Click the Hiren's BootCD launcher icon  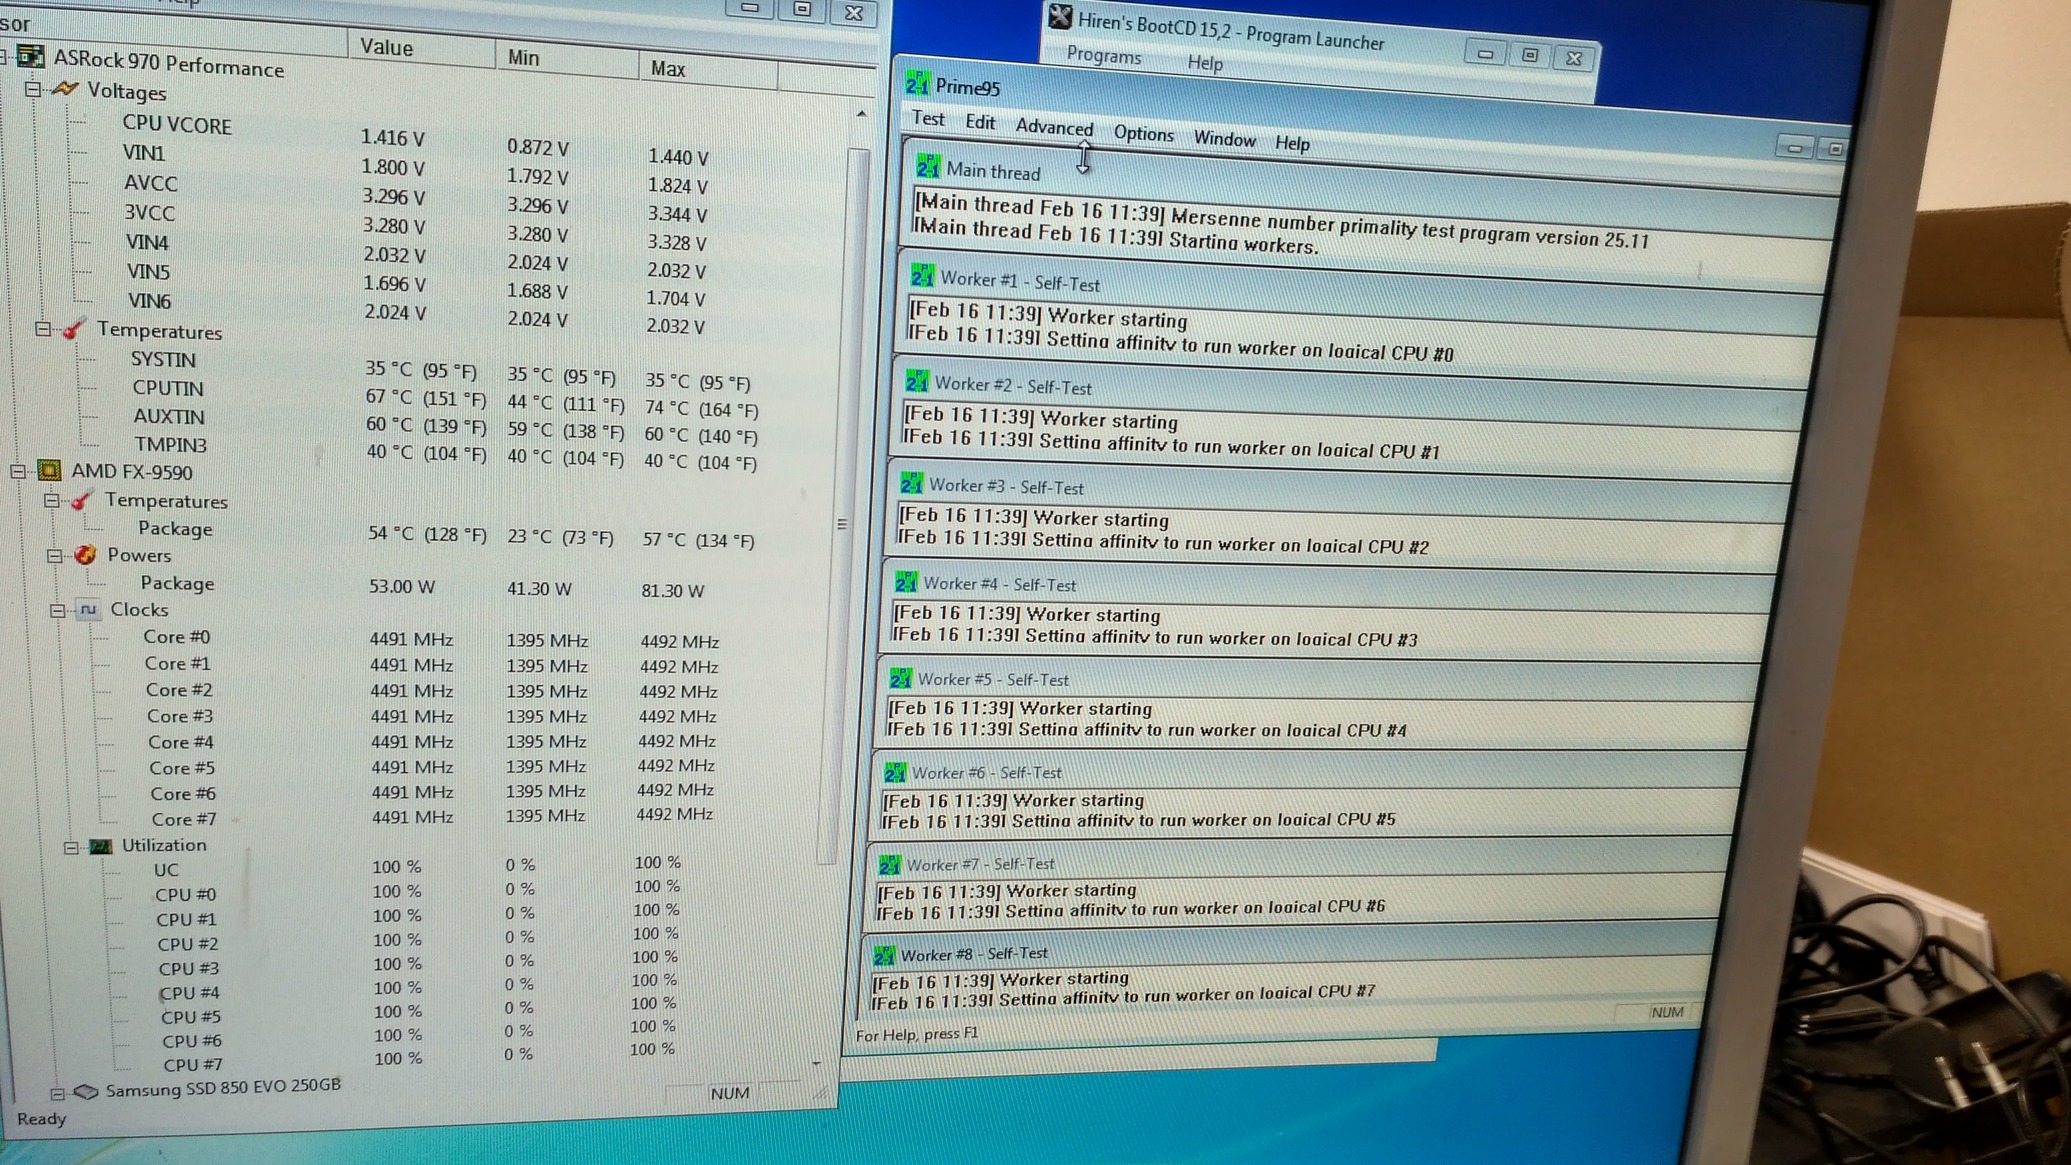[x=1060, y=16]
